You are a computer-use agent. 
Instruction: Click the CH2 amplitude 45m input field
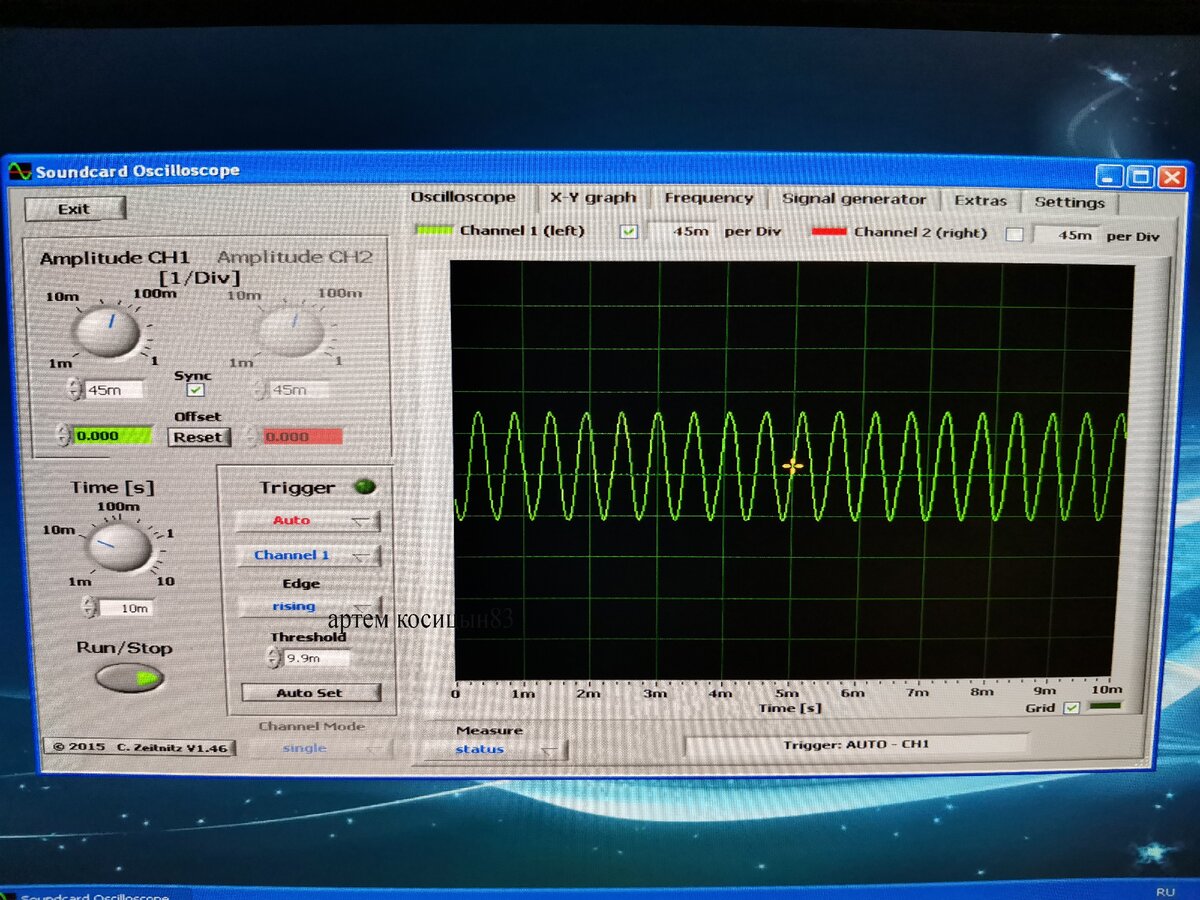[x=300, y=390]
